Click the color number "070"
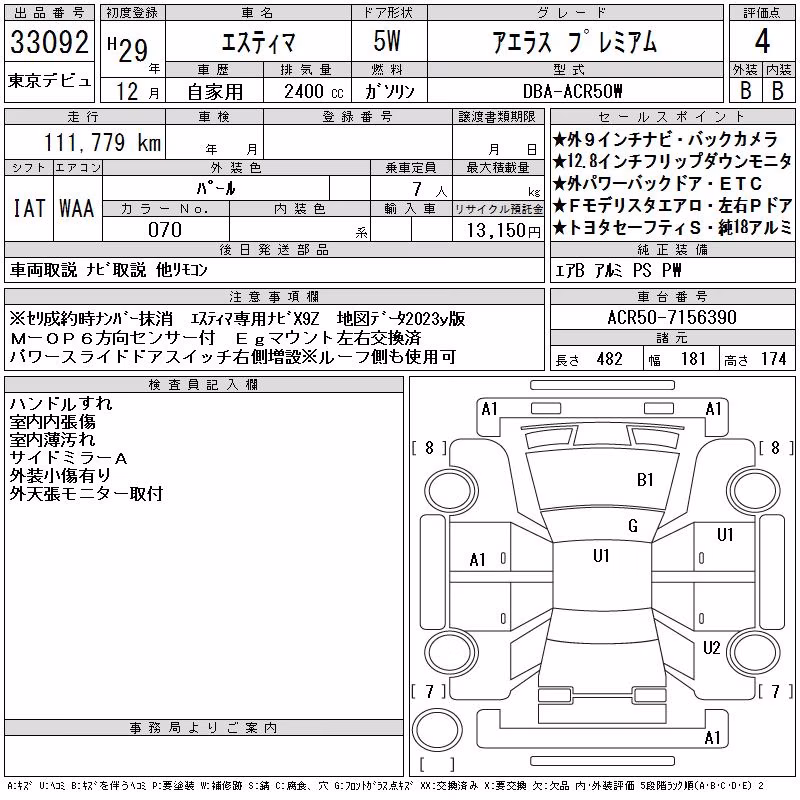The image size is (800, 800). click(165, 230)
